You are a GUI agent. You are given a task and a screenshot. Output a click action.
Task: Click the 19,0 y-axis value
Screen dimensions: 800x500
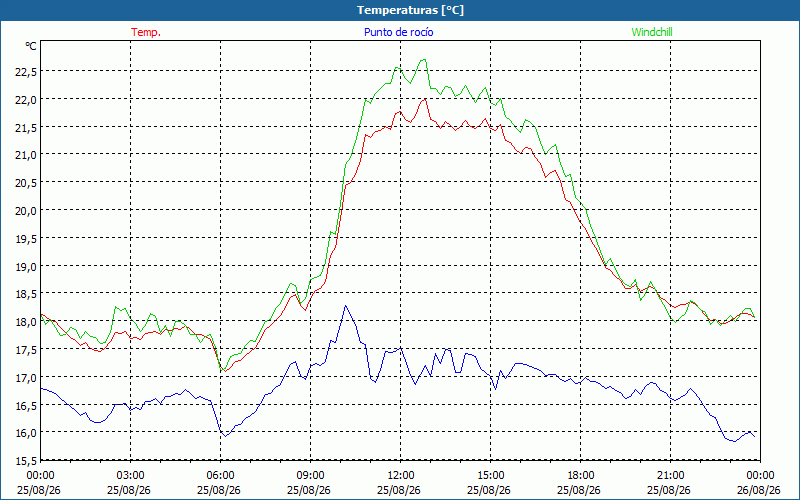coord(26,267)
